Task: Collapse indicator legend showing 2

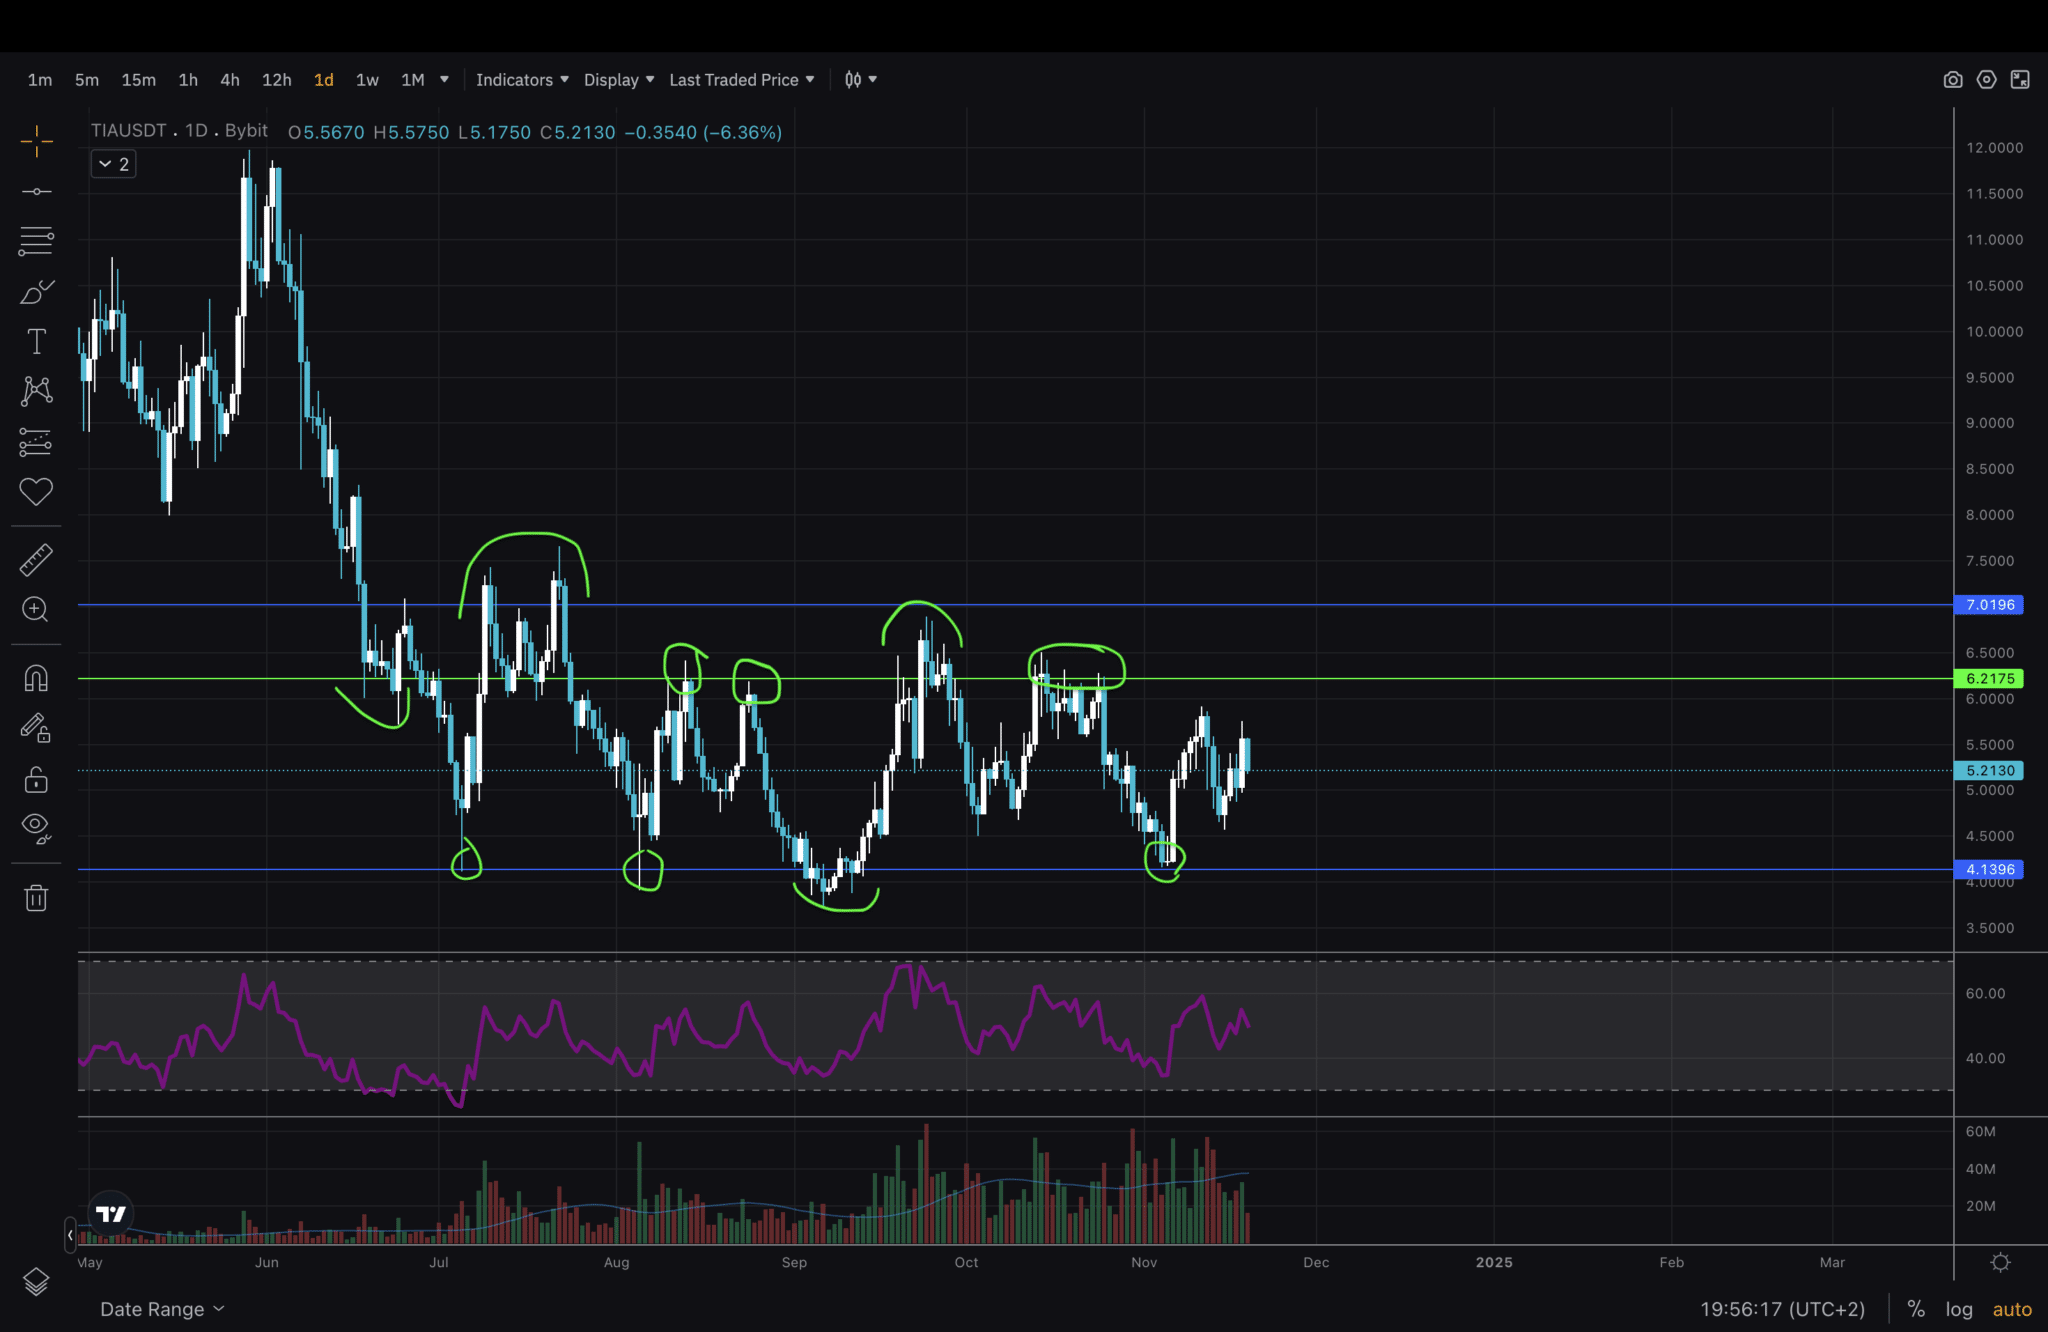Action: point(113,164)
